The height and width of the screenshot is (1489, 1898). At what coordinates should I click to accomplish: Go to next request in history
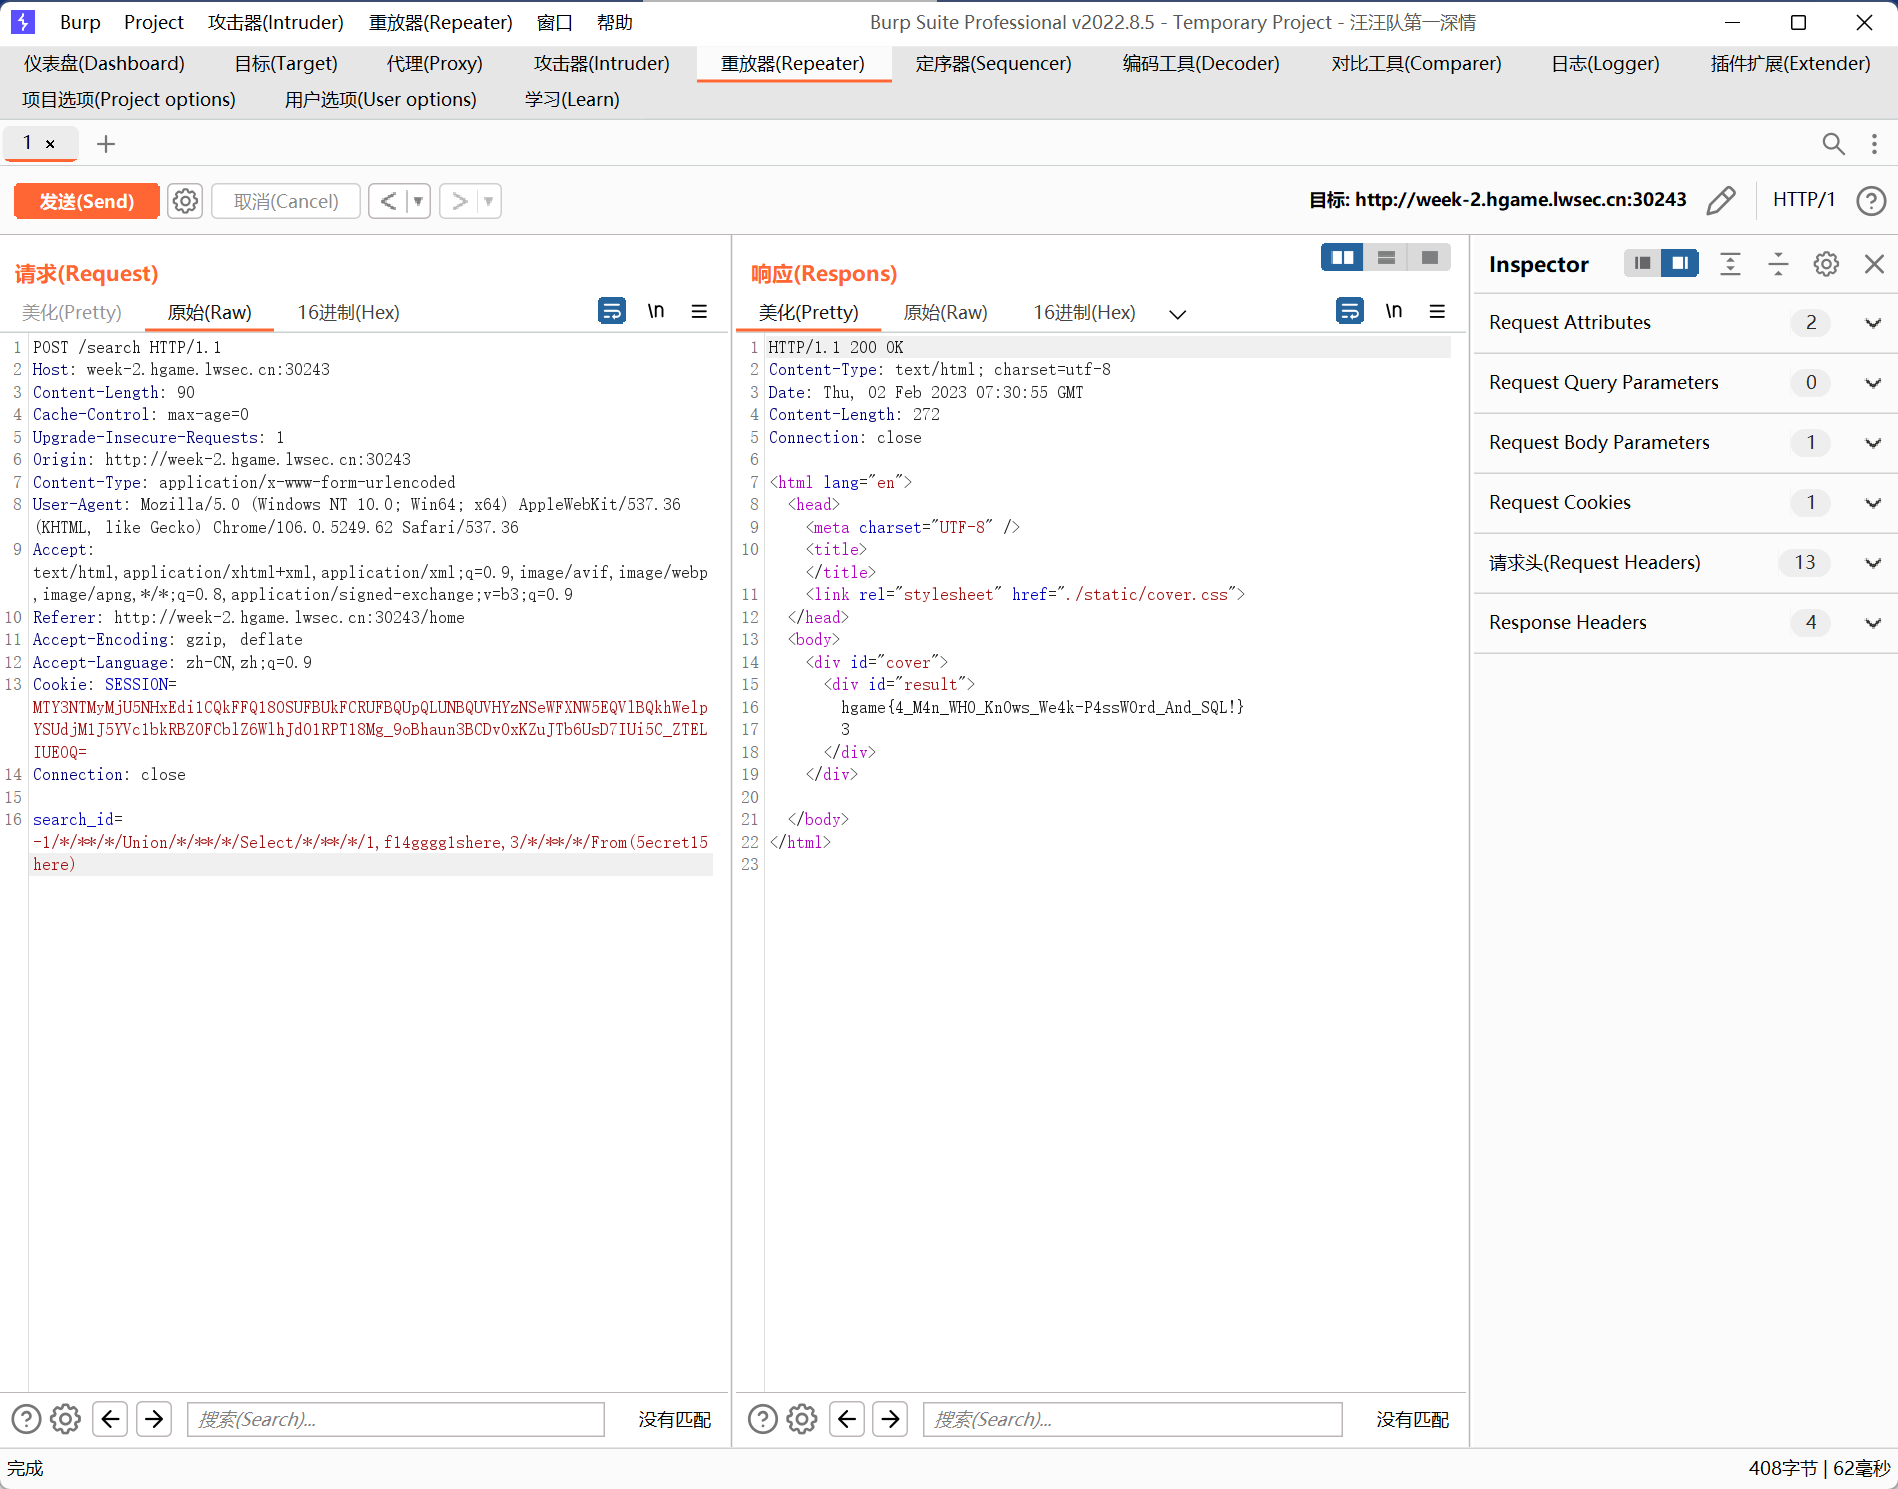point(459,201)
